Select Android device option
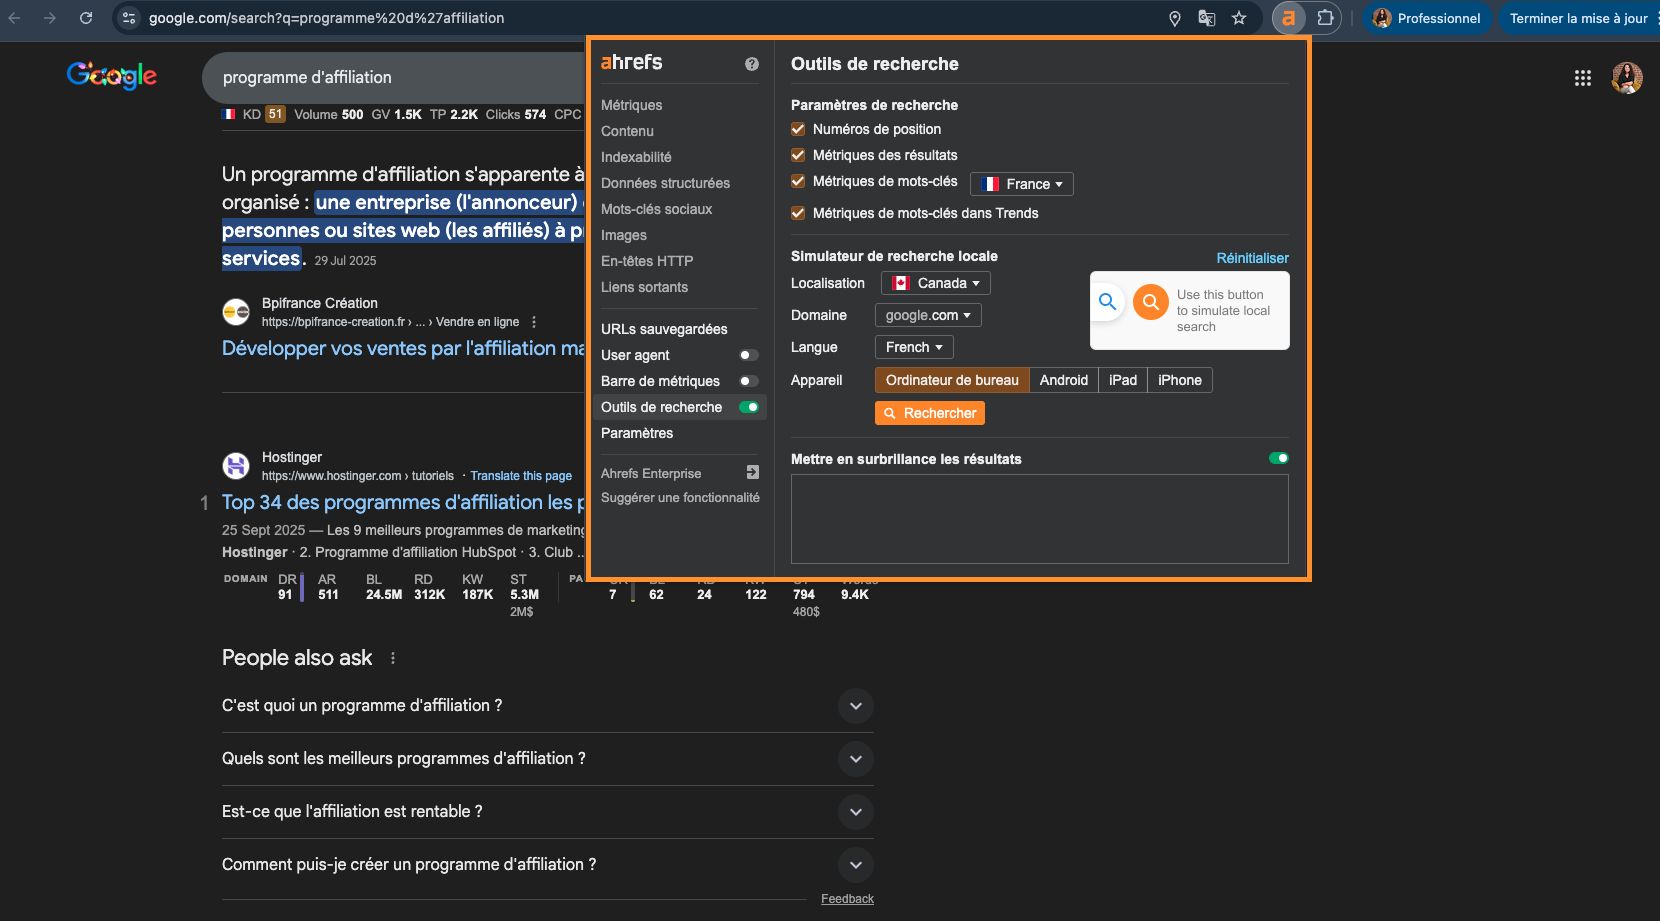Image resolution: width=1660 pixels, height=921 pixels. tap(1063, 380)
